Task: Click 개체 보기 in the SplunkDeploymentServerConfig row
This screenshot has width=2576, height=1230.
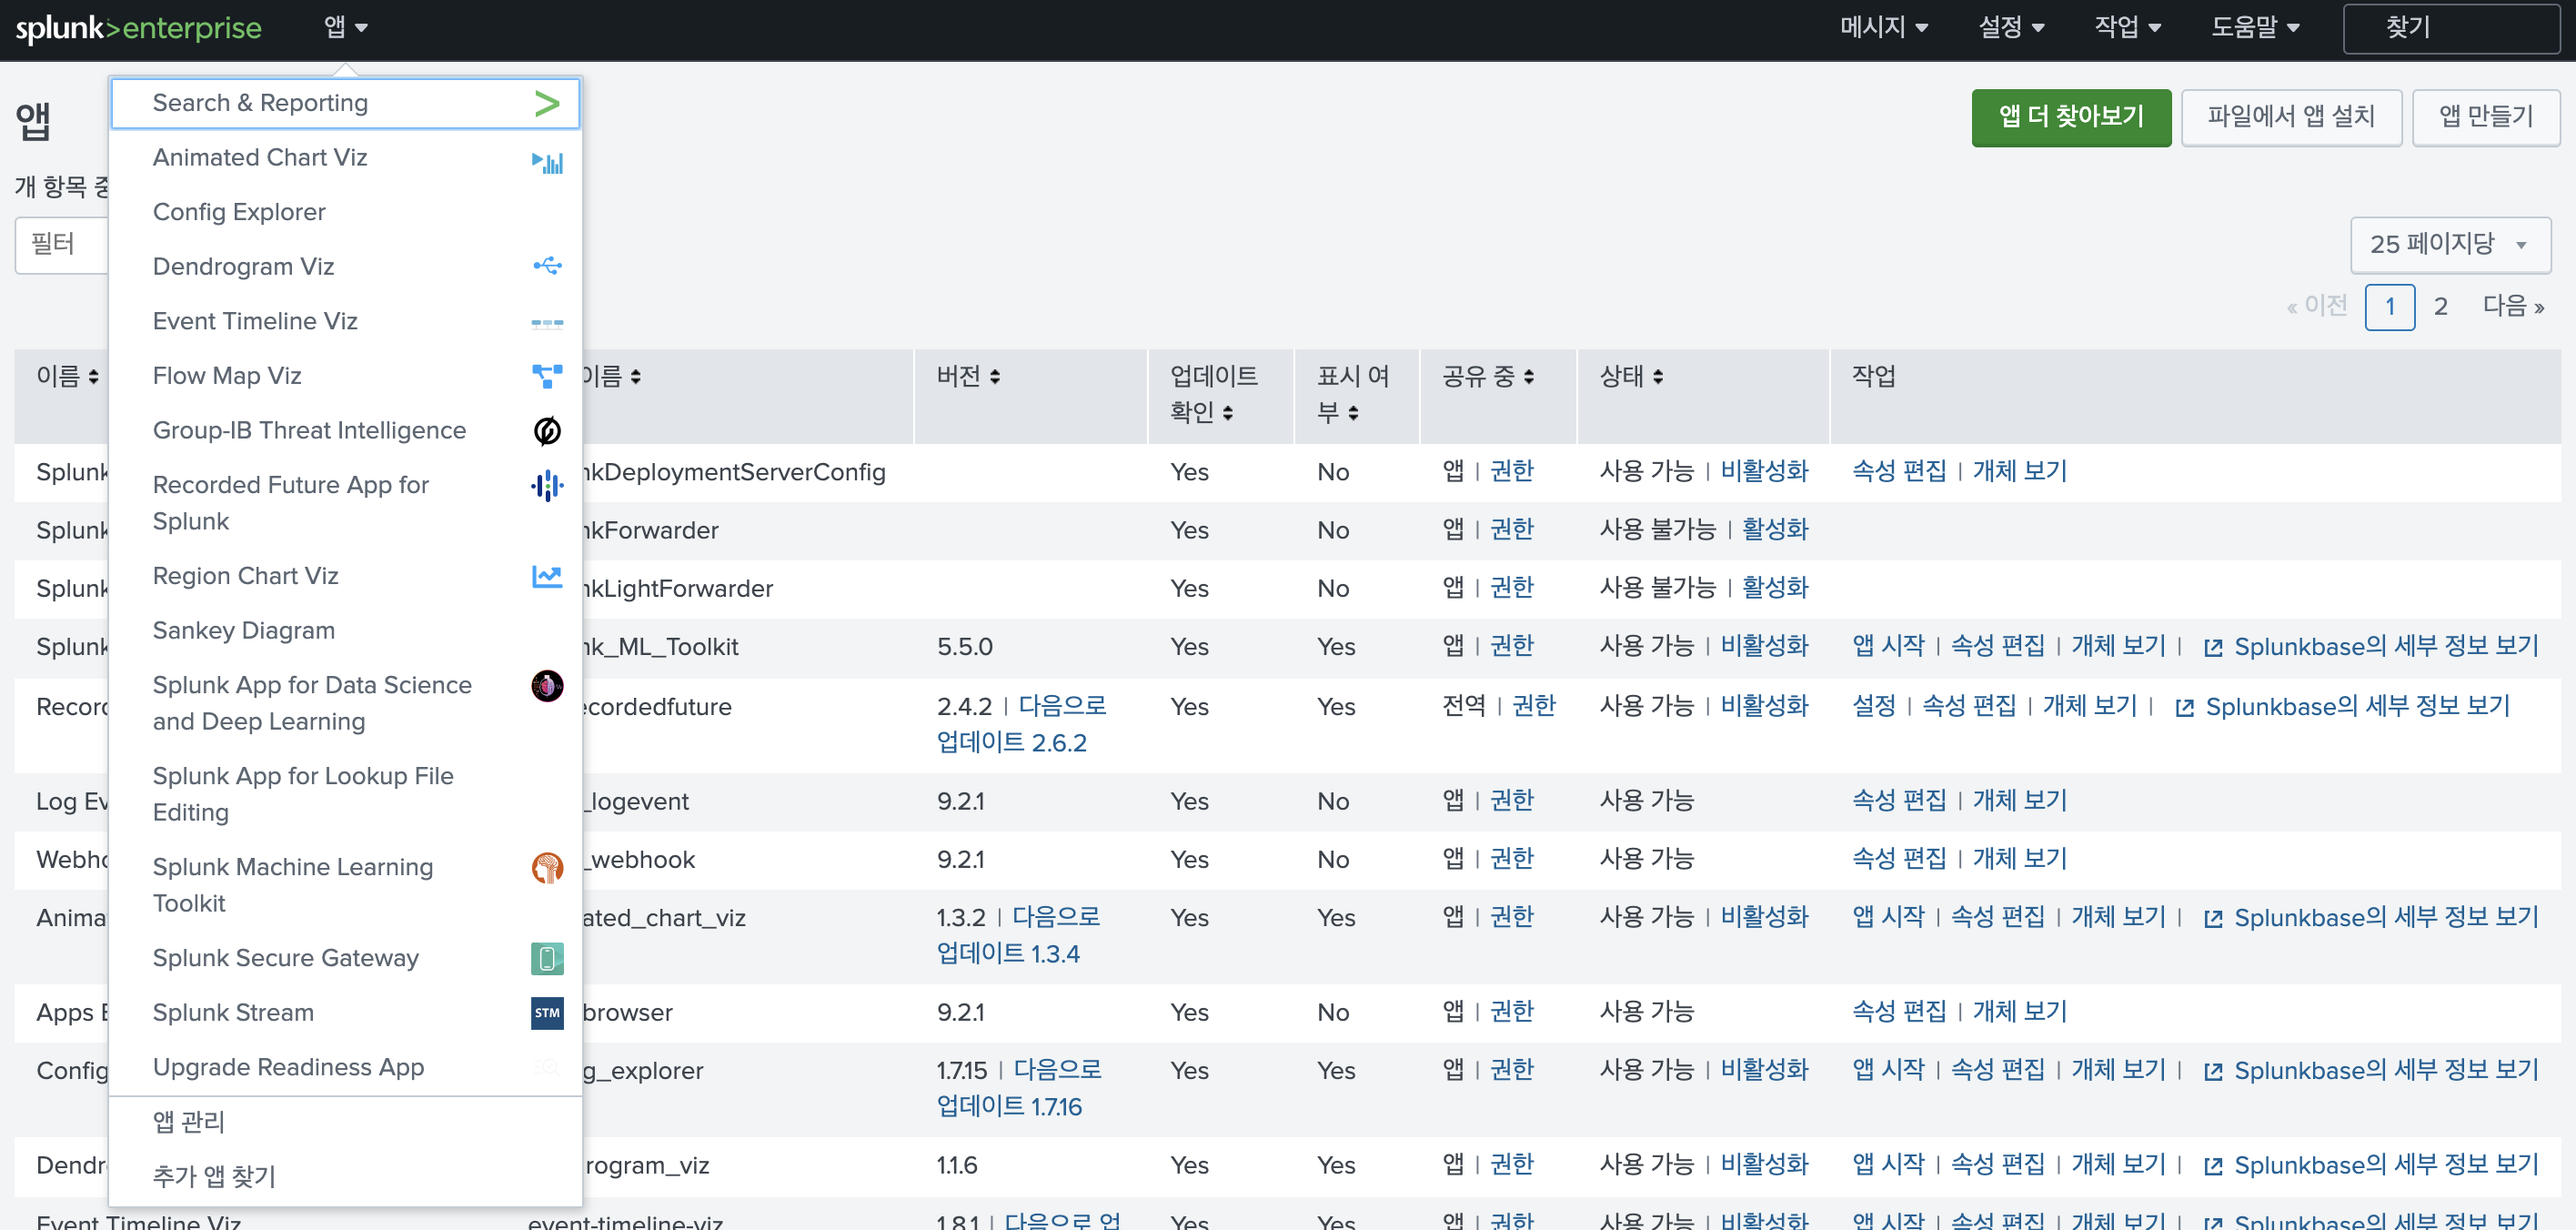Action: click(2020, 472)
